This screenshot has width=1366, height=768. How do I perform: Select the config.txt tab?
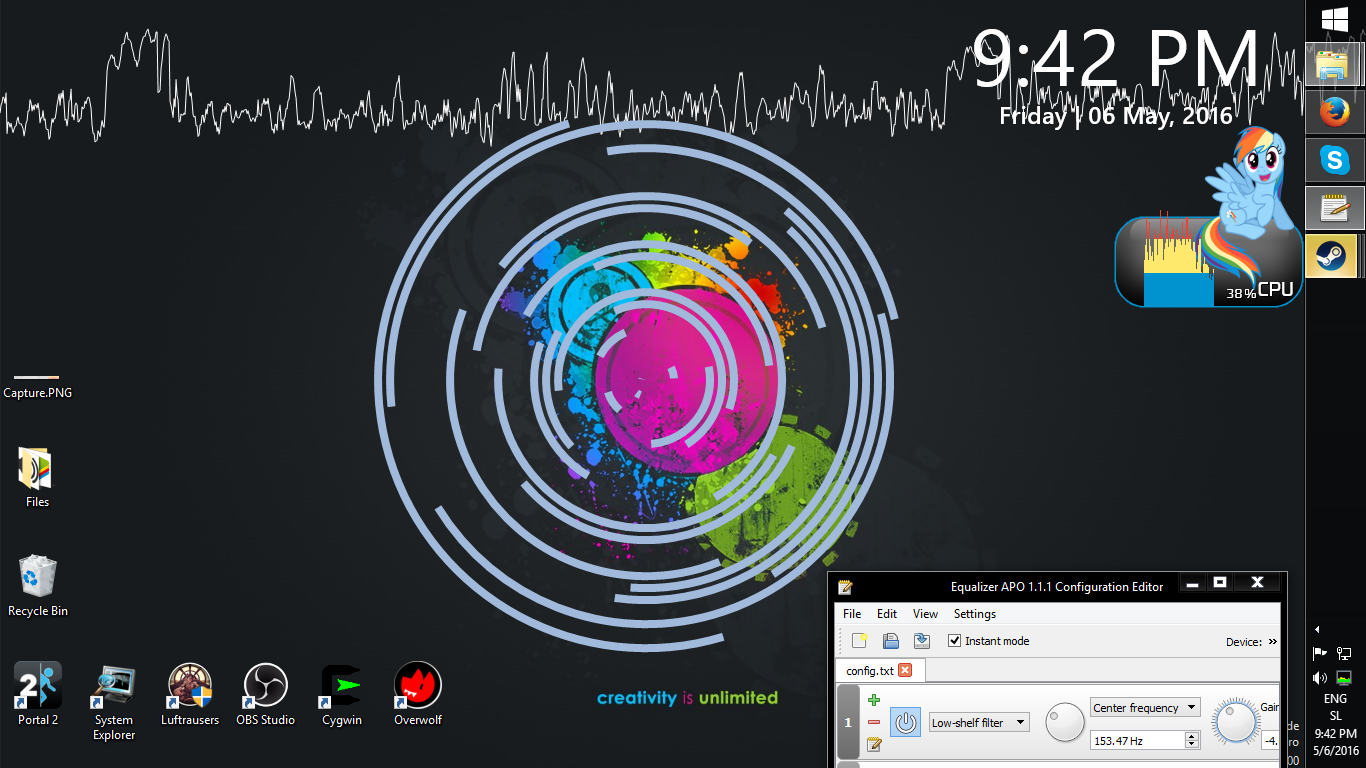click(x=869, y=671)
